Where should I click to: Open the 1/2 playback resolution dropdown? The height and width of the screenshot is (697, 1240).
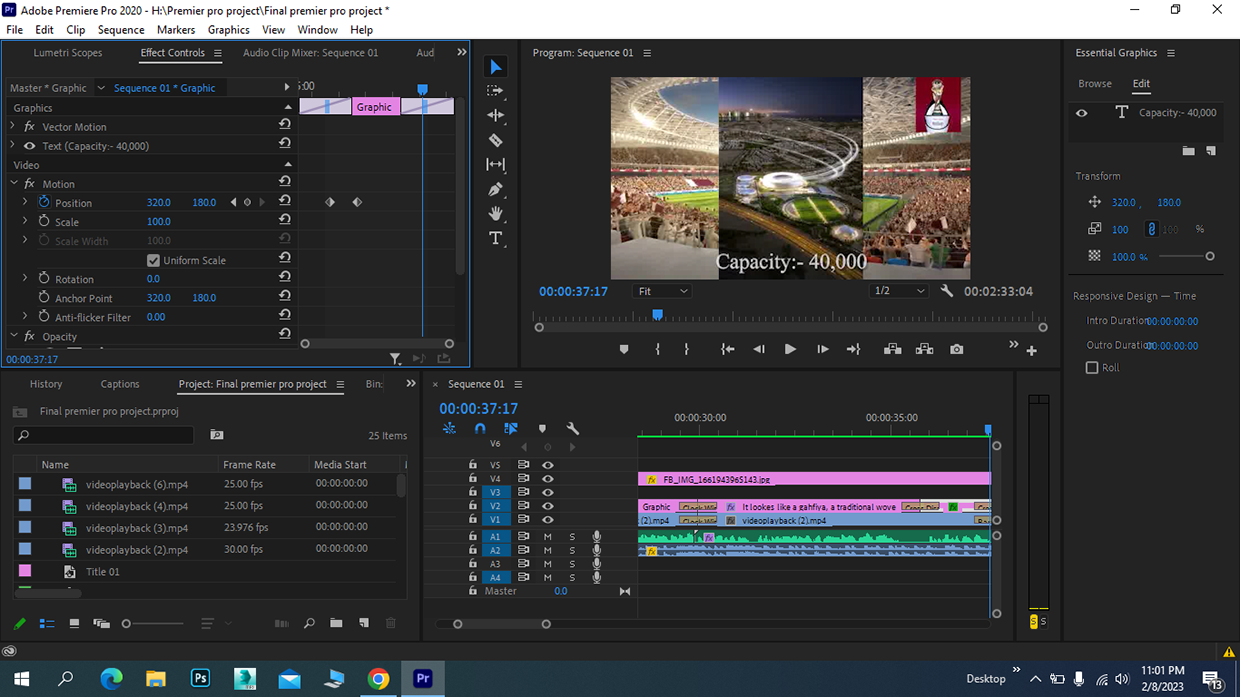[x=898, y=291]
